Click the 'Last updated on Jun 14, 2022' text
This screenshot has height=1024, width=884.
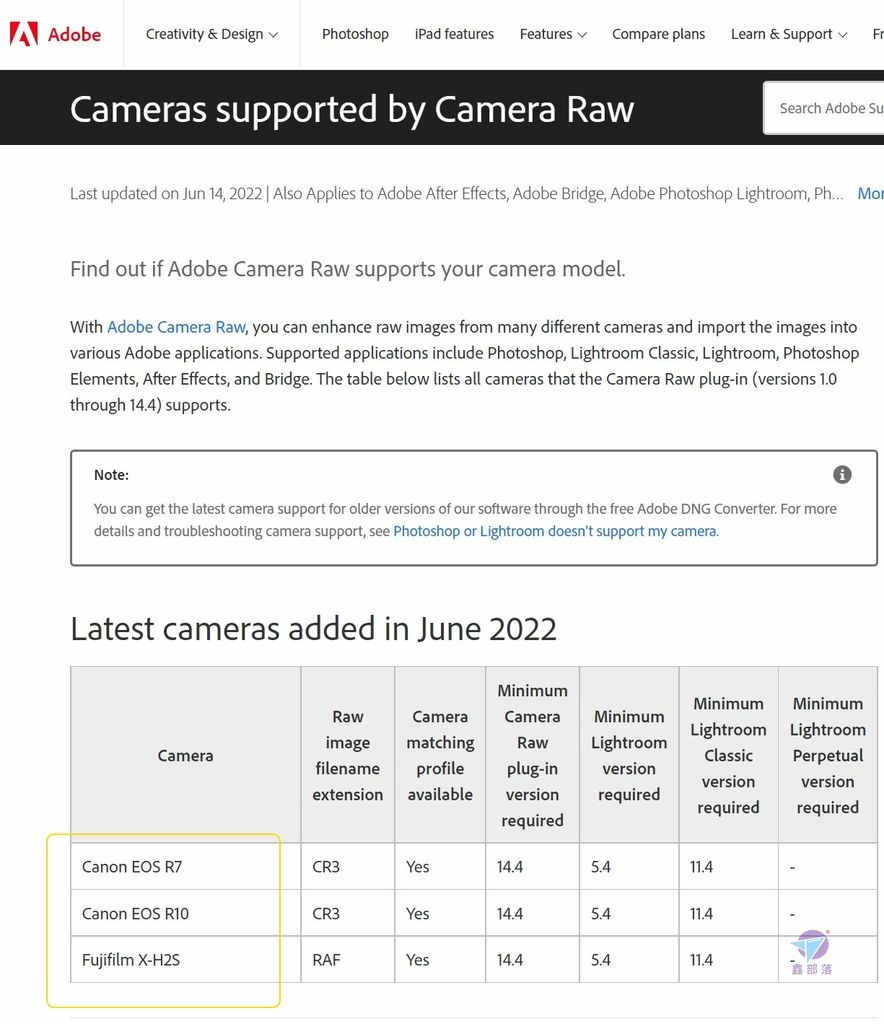coord(166,193)
